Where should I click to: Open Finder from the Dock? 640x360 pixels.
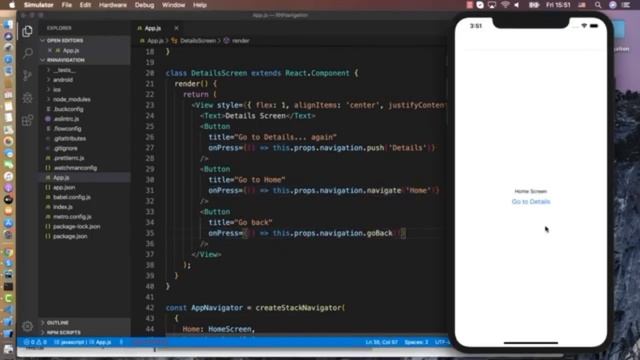pos(8,24)
